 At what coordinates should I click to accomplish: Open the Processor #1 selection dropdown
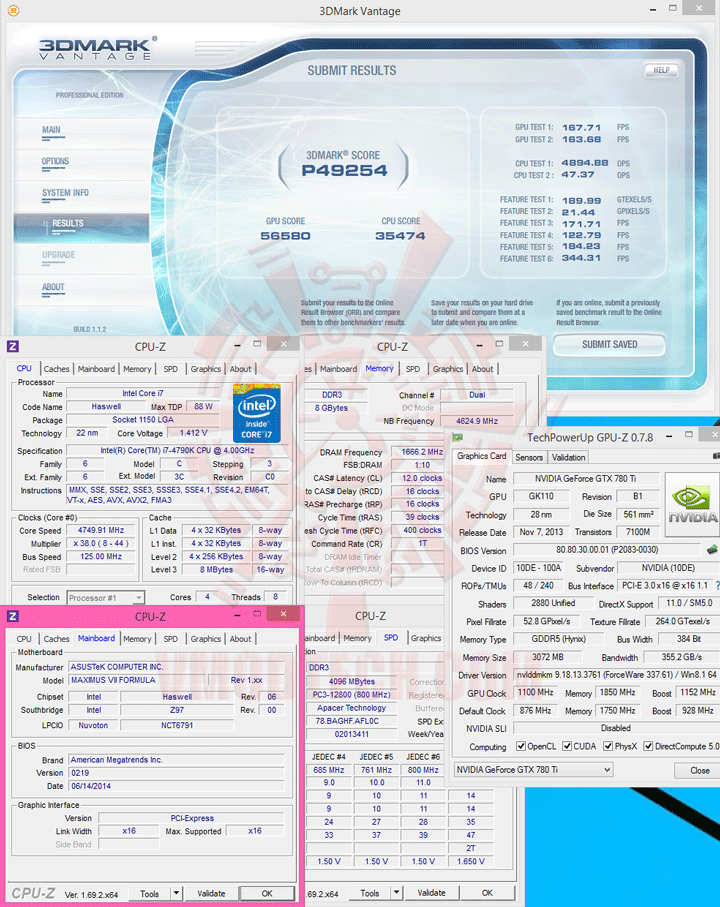pos(105,598)
